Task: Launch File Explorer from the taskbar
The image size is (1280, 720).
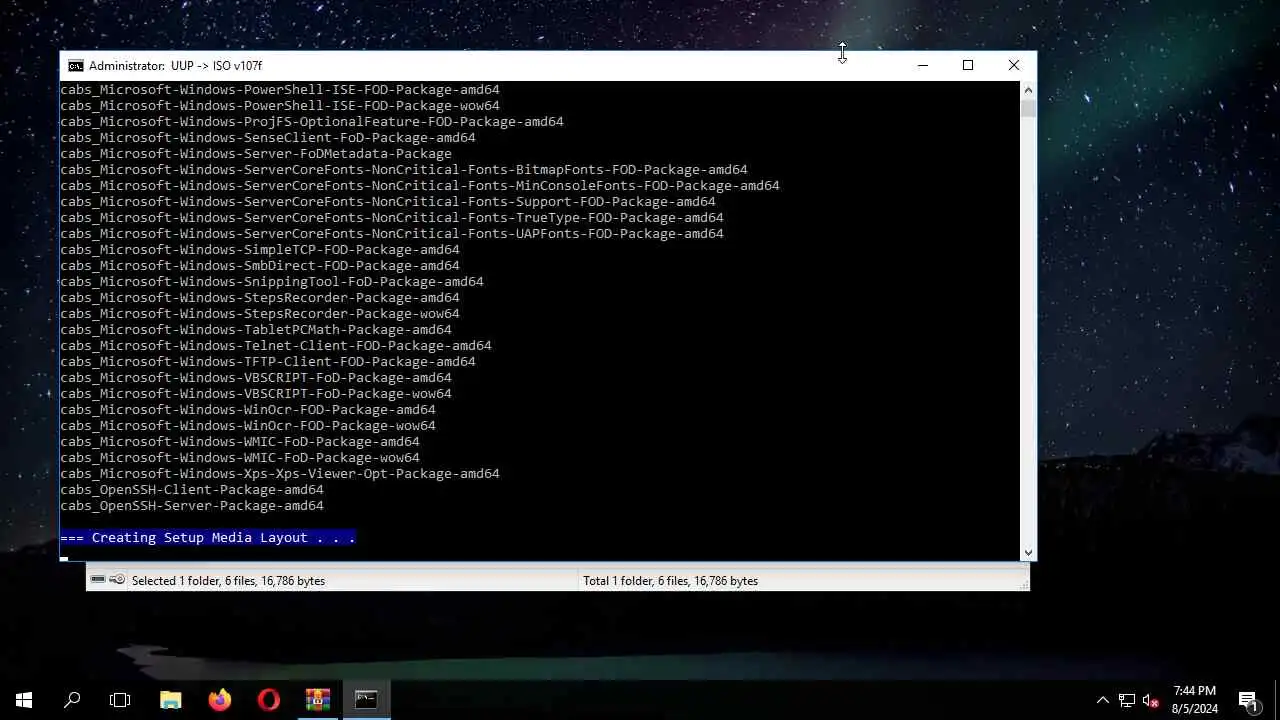Action: [171, 700]
